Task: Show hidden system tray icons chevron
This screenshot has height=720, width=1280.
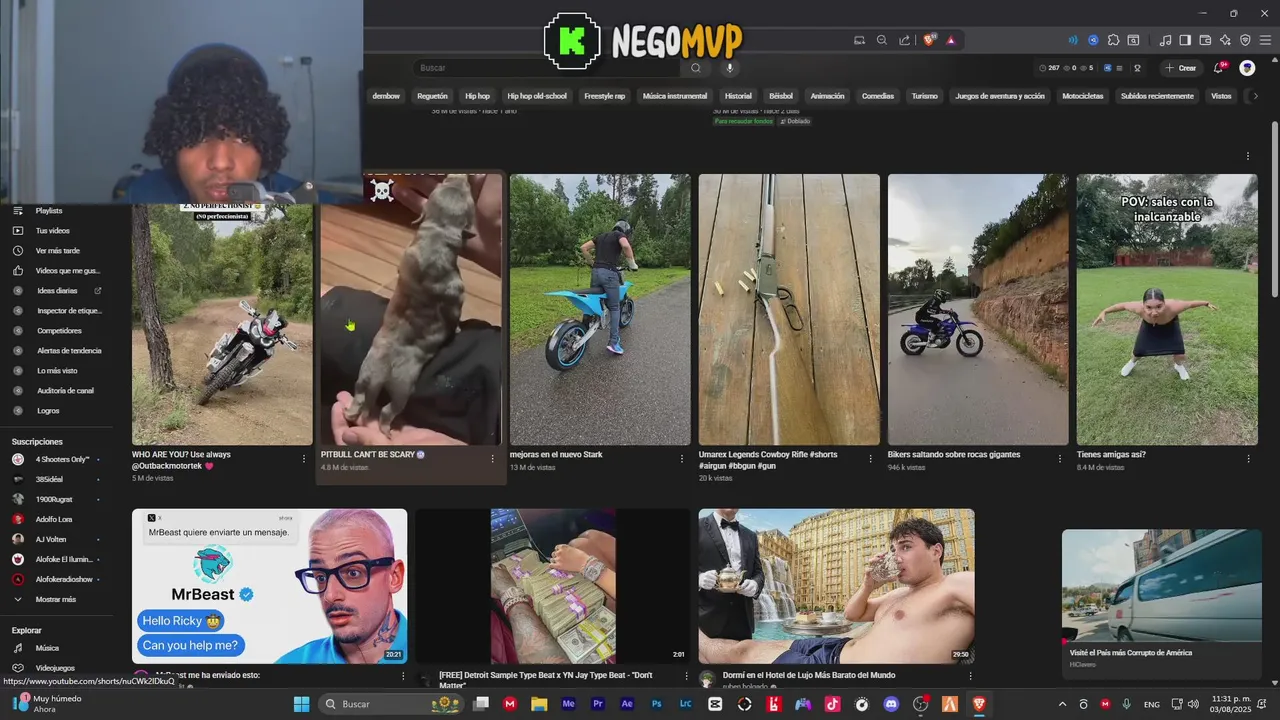Action: [x=1062, y=704]
